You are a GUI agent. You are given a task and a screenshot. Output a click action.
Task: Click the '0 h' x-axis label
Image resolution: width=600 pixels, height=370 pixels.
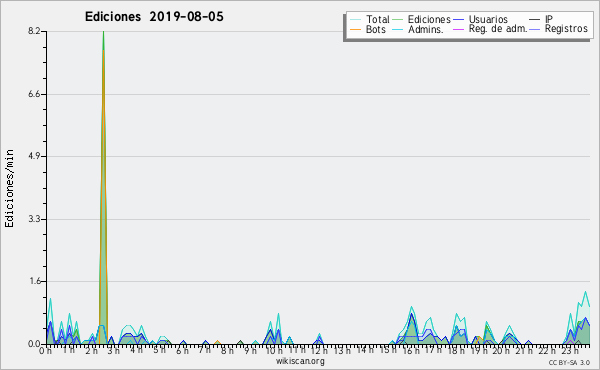click(46, 351)
